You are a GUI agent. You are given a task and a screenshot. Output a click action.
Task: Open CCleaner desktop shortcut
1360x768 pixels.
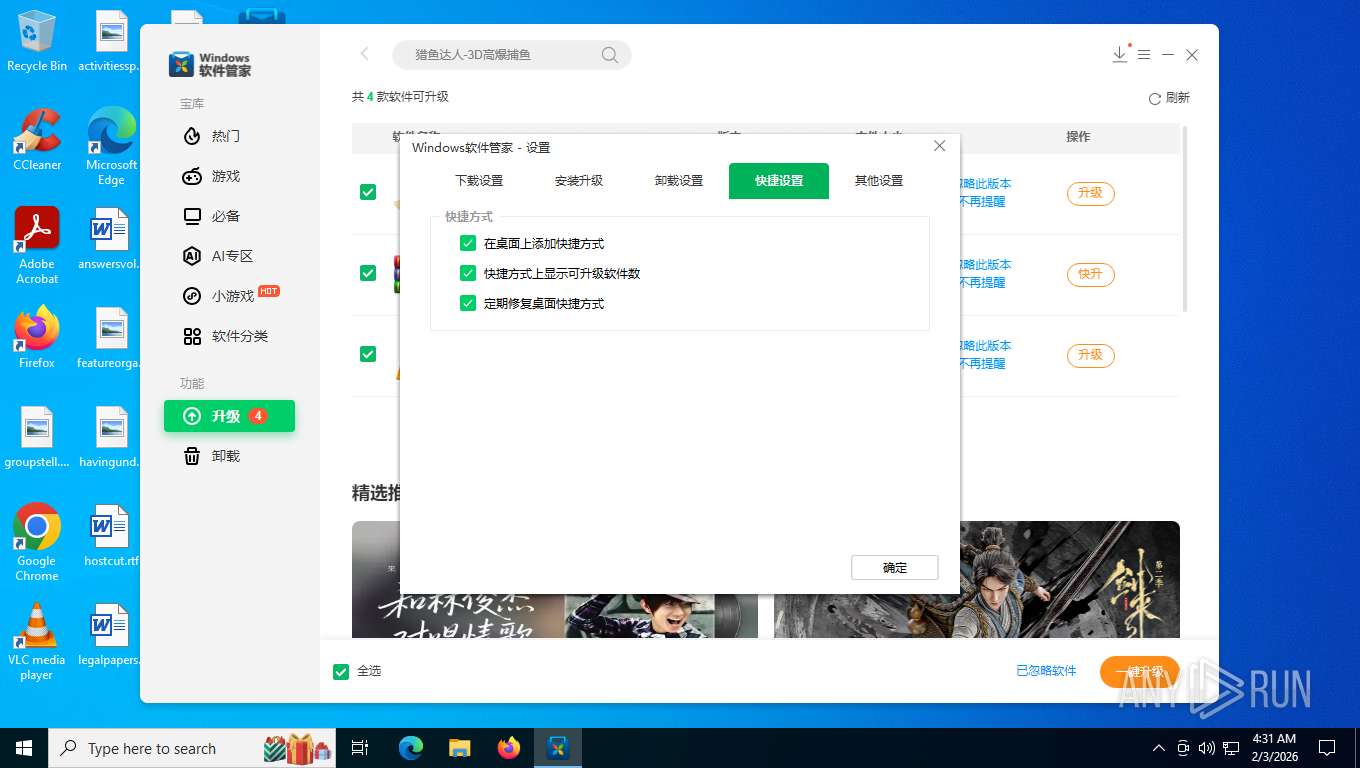[x=37, y=140]
